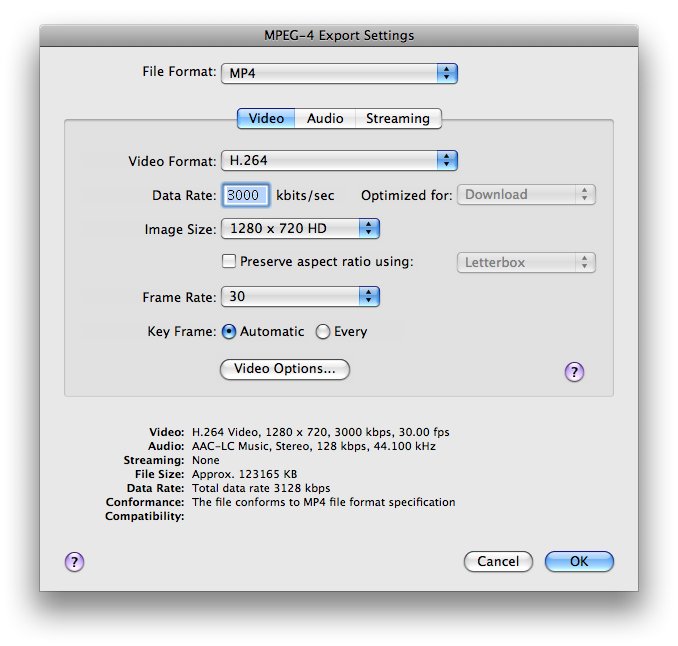Open Video Options button
This screenshot has width=678, height=646.
tap(285, 369)
